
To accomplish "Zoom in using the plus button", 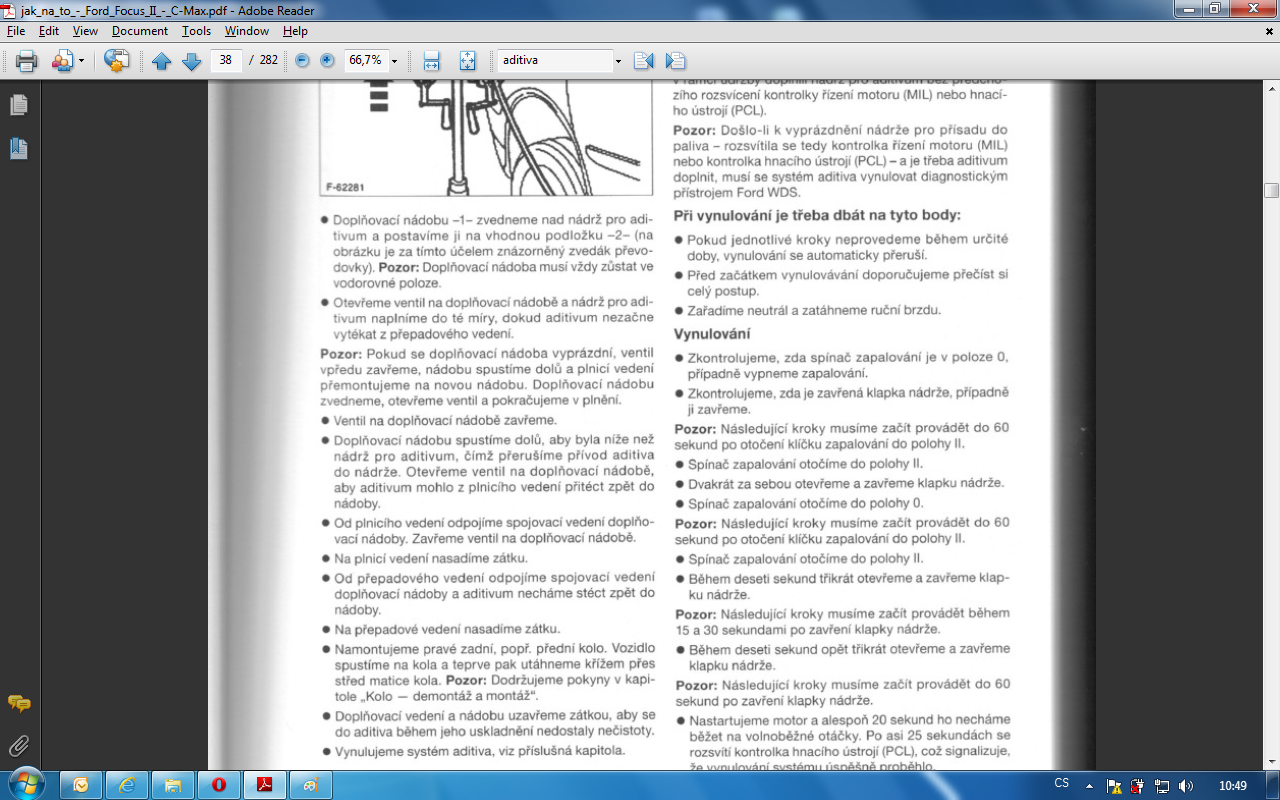I will [327, 61].
